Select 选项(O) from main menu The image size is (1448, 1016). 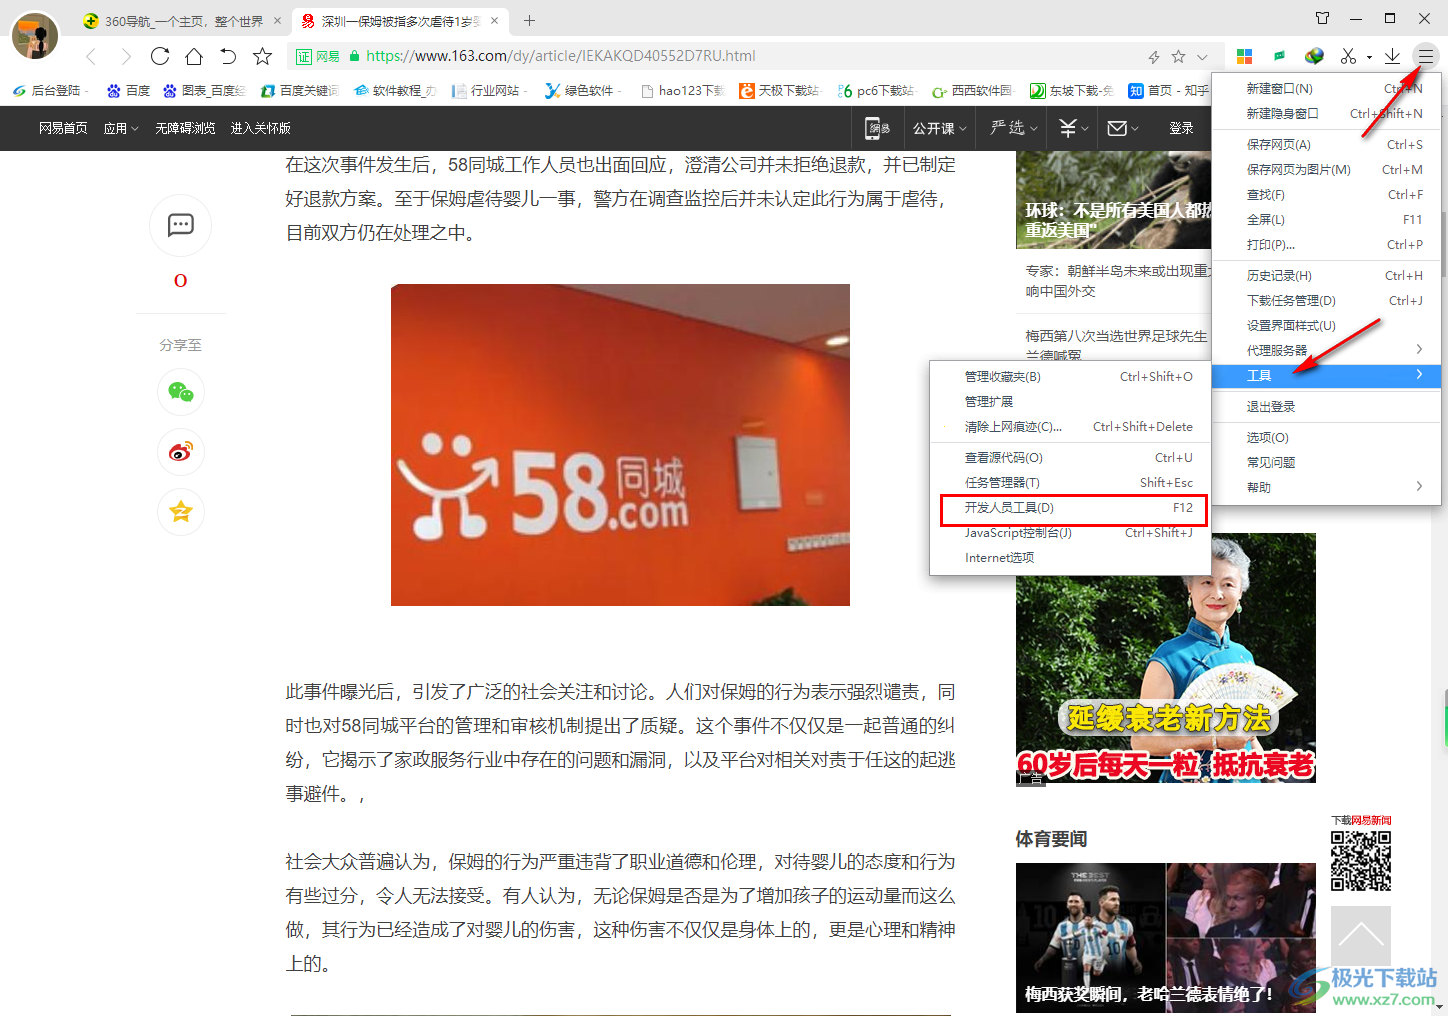pyautogui.click(x=1326, y=438)
